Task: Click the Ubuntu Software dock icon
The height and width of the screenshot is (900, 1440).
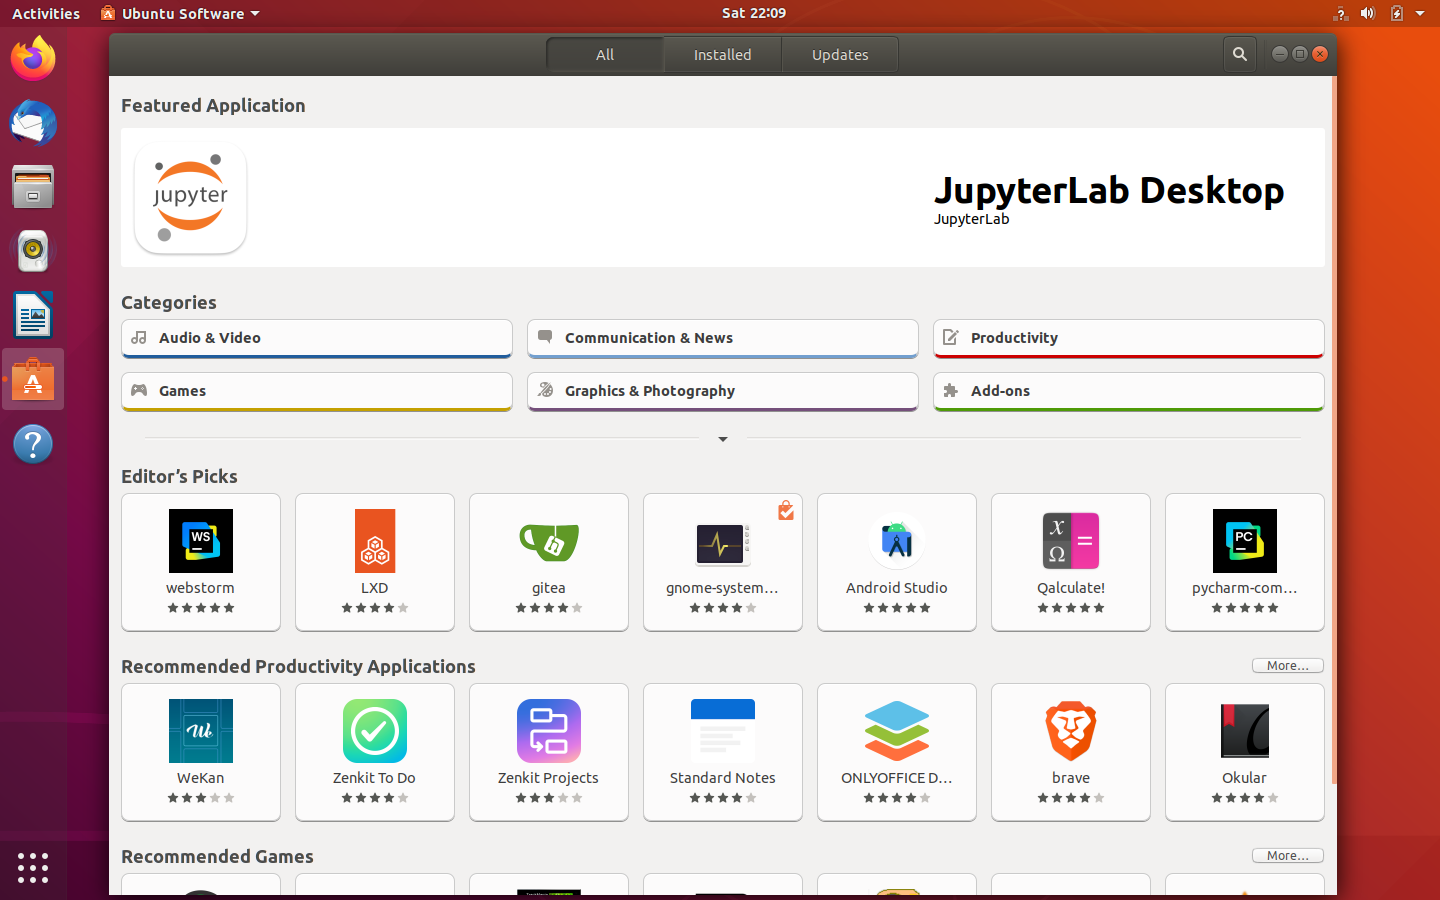Action: pyautogui.click(x=33, y=380)
